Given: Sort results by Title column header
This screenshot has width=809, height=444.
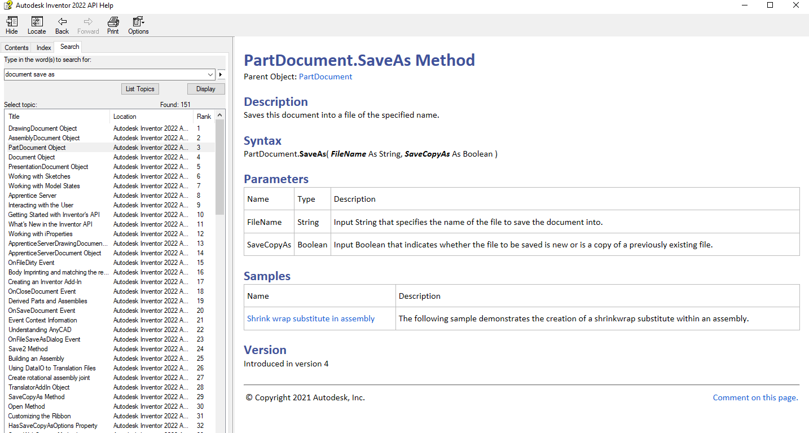Looking at the screenshot, I should click(57, 116).
